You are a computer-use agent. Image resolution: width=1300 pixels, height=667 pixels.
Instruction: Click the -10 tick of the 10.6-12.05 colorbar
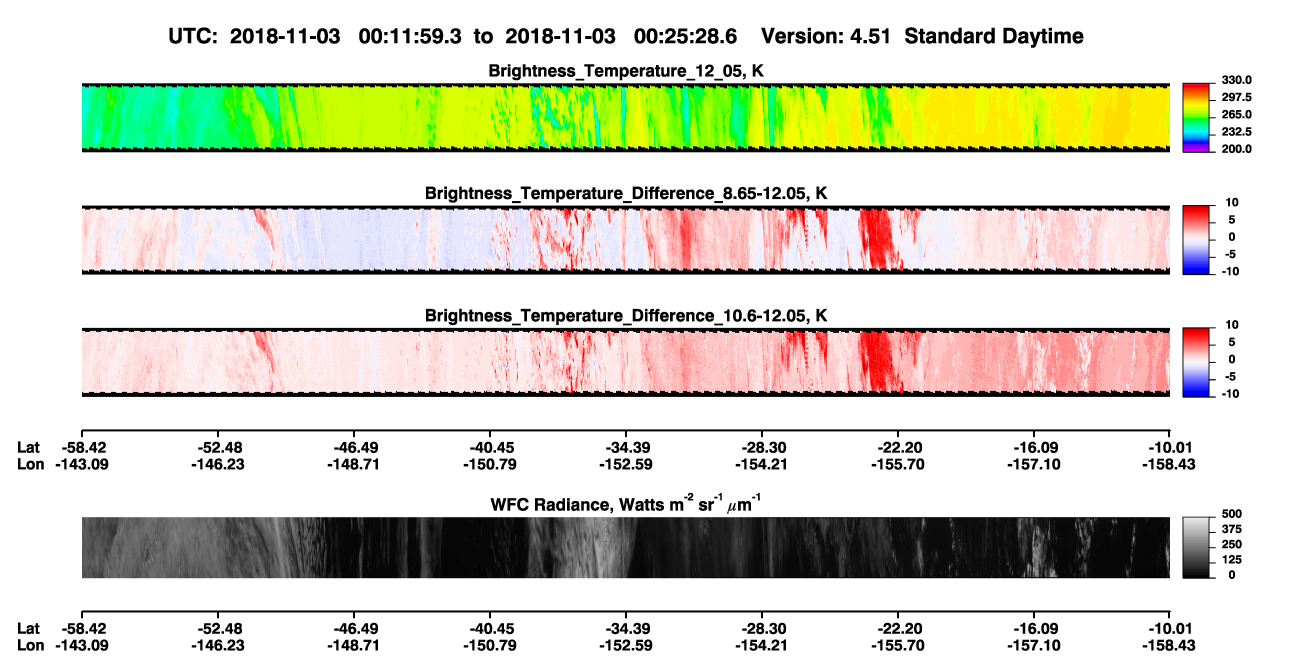(1230, 394)
